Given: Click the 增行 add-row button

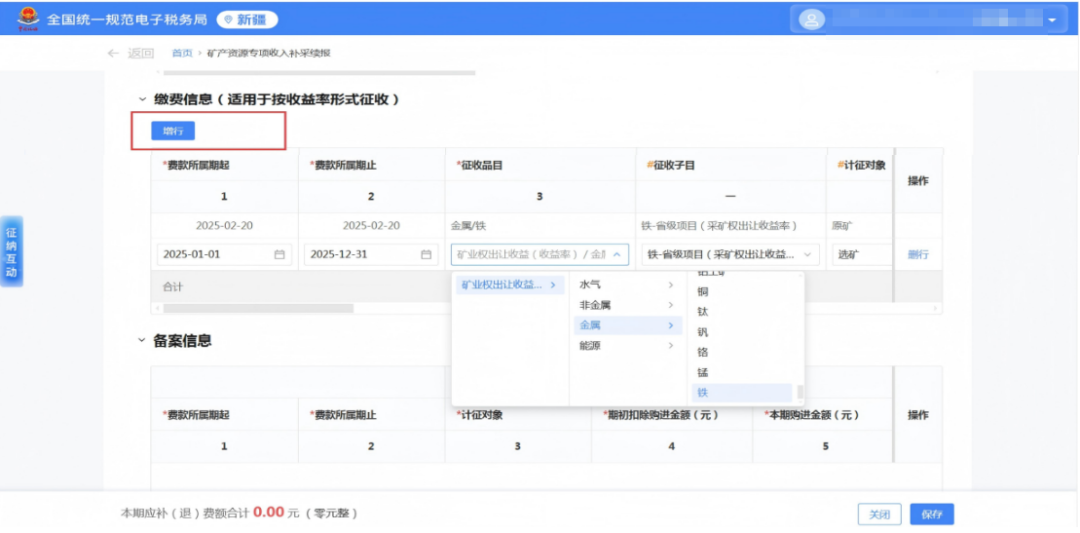Looking at the screenshot, I should pos(173,131).
